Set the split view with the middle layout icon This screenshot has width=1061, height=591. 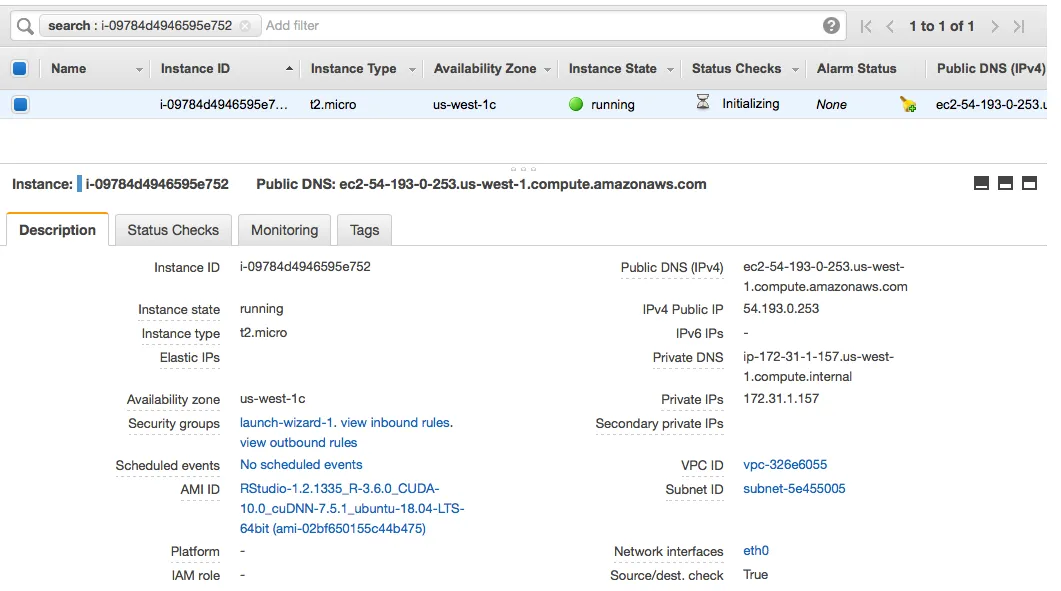point(1006,183)
